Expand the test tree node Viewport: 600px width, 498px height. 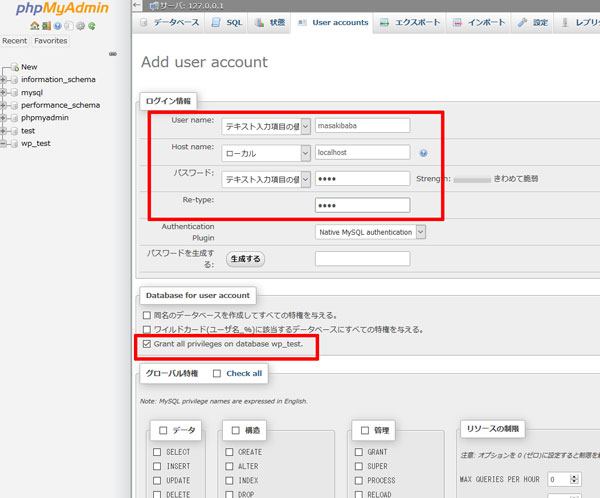click(3, 131)
